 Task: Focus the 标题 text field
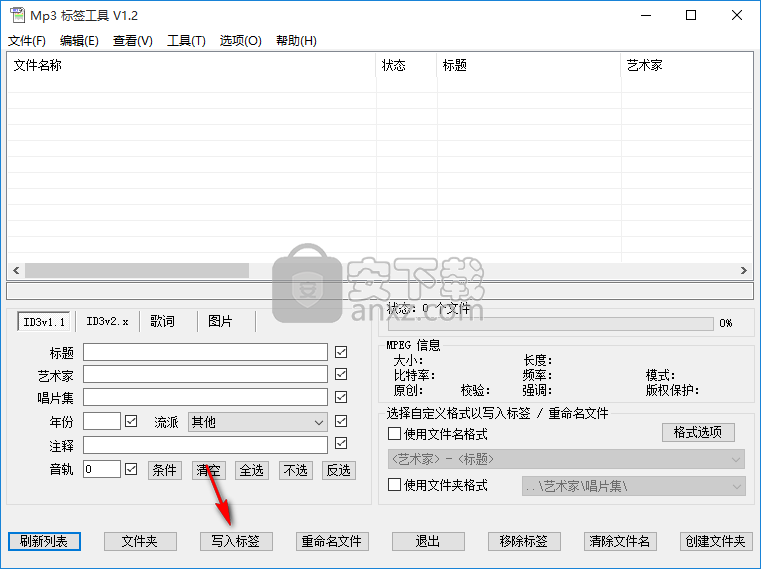click(205, 352)
